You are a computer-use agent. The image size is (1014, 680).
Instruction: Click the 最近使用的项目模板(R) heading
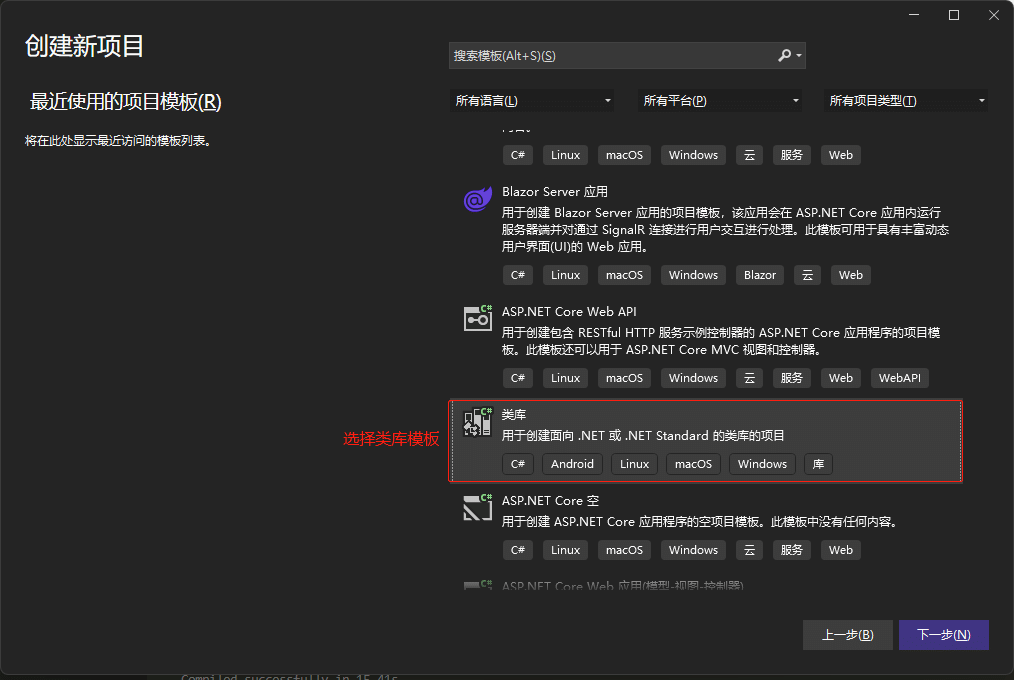coord(125,102)
